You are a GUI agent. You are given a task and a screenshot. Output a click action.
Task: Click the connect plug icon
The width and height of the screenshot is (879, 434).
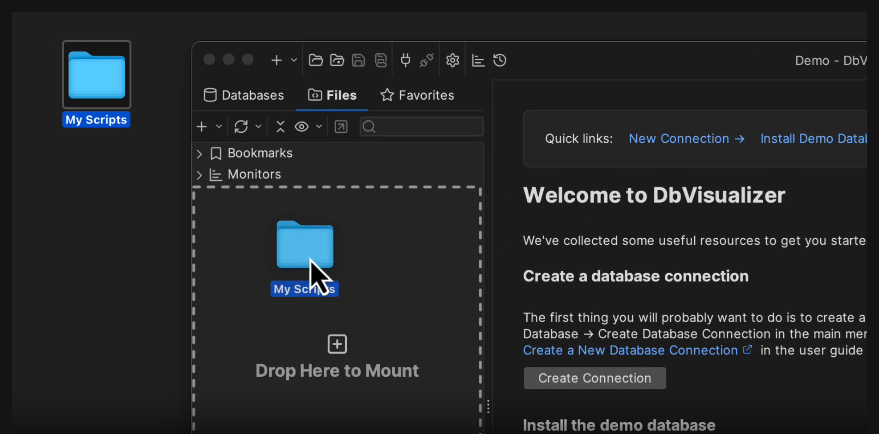coord(405,60)
